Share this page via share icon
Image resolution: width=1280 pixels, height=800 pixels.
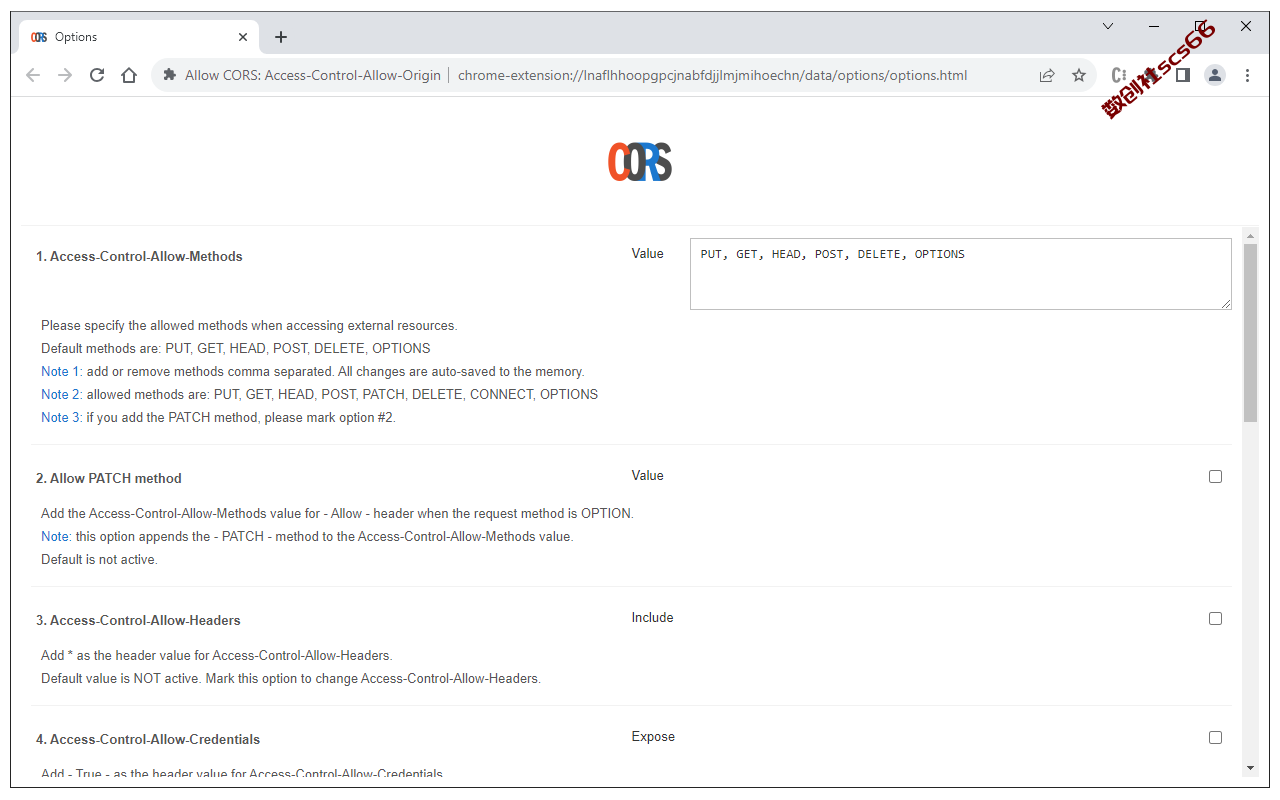[x=1047, y=75]
